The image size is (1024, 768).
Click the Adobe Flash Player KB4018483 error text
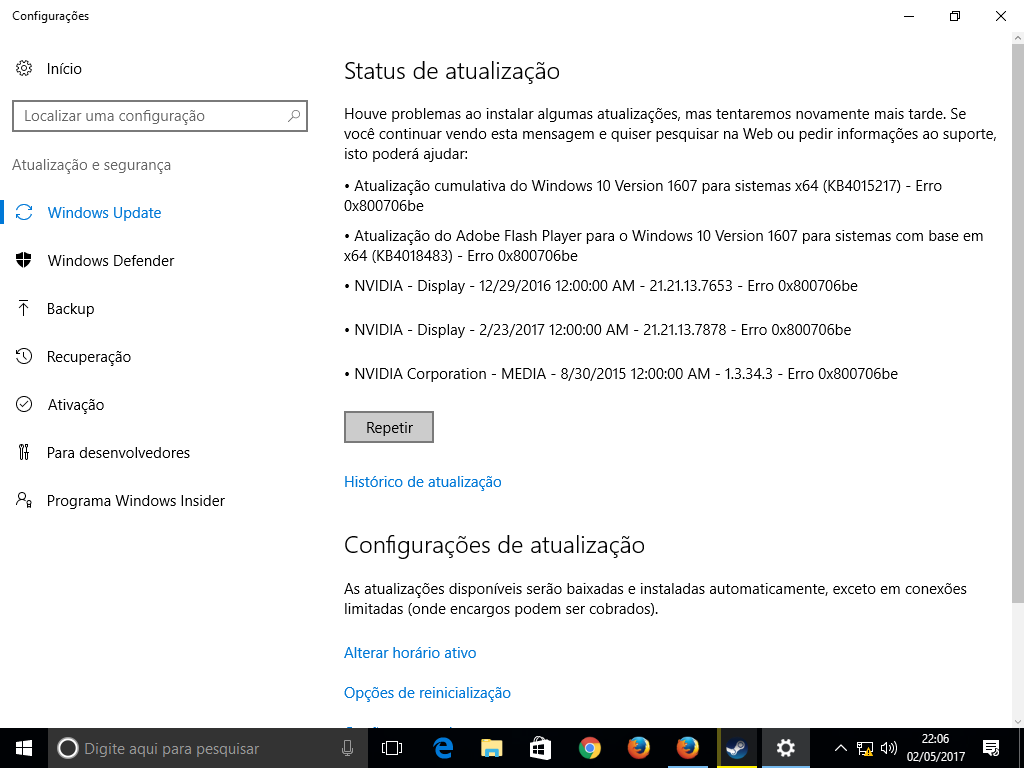[x=664, y=246]
